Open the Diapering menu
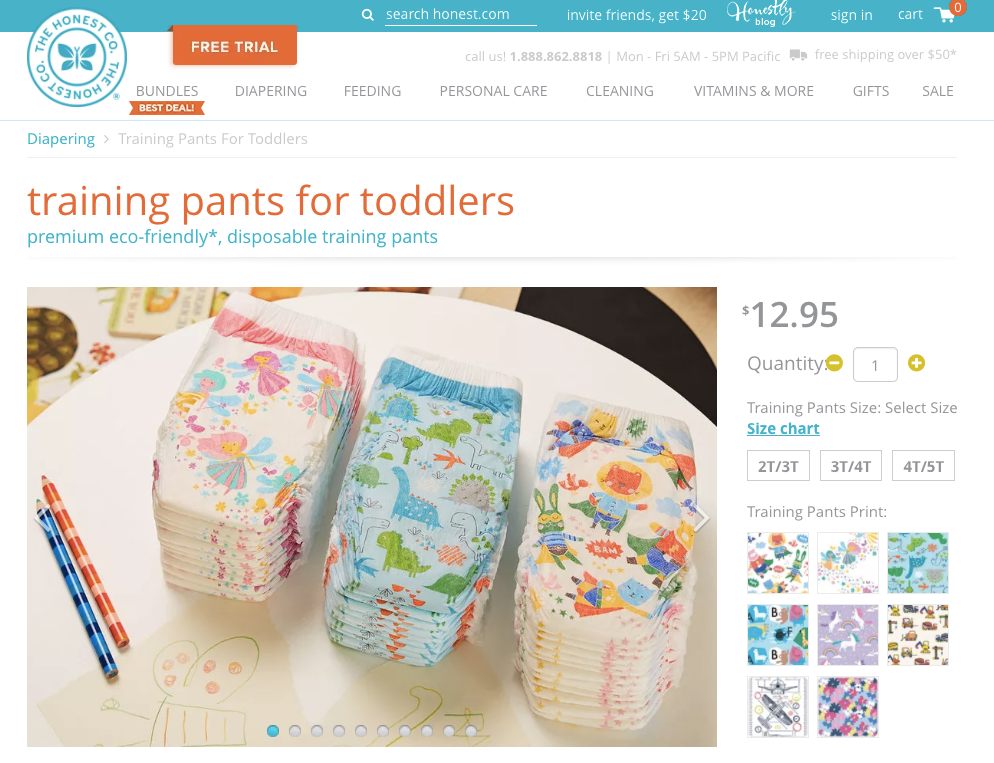 point(271,91)
